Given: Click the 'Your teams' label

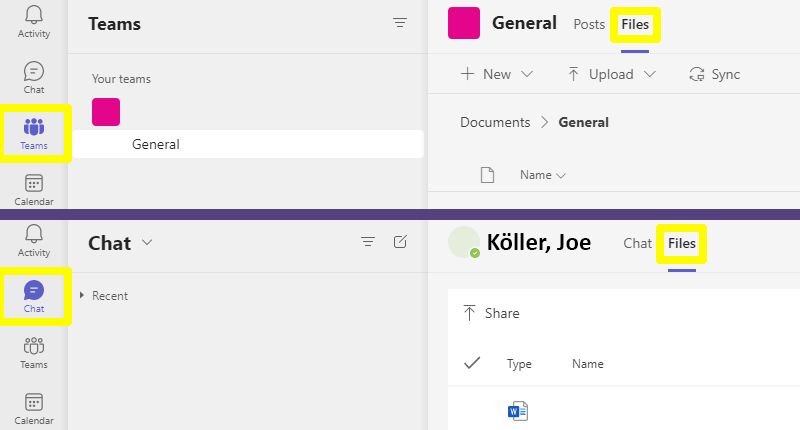Looking at the screenshot, I should pos(121,79).
